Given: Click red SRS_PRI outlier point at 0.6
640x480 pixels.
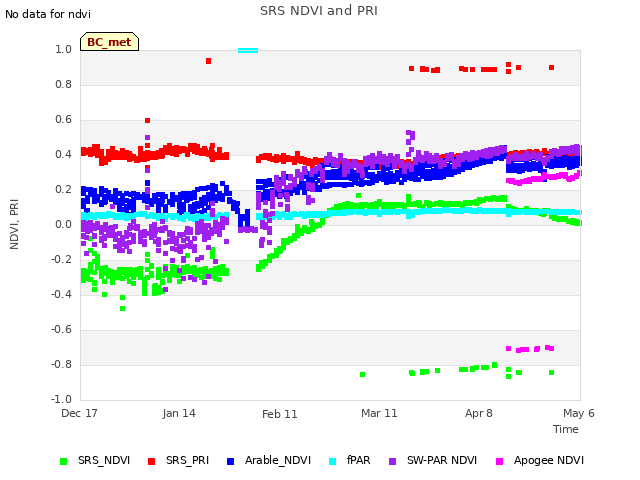Looking at the screenshot, I should (x=147, y=120).
